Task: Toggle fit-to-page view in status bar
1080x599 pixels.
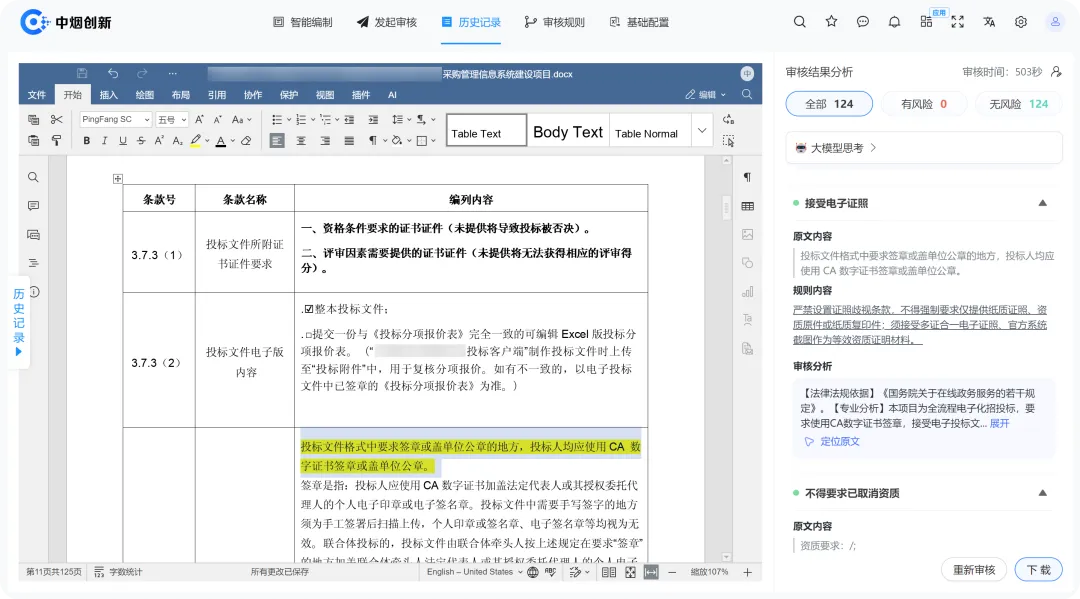Action: [x=630, y=572]
